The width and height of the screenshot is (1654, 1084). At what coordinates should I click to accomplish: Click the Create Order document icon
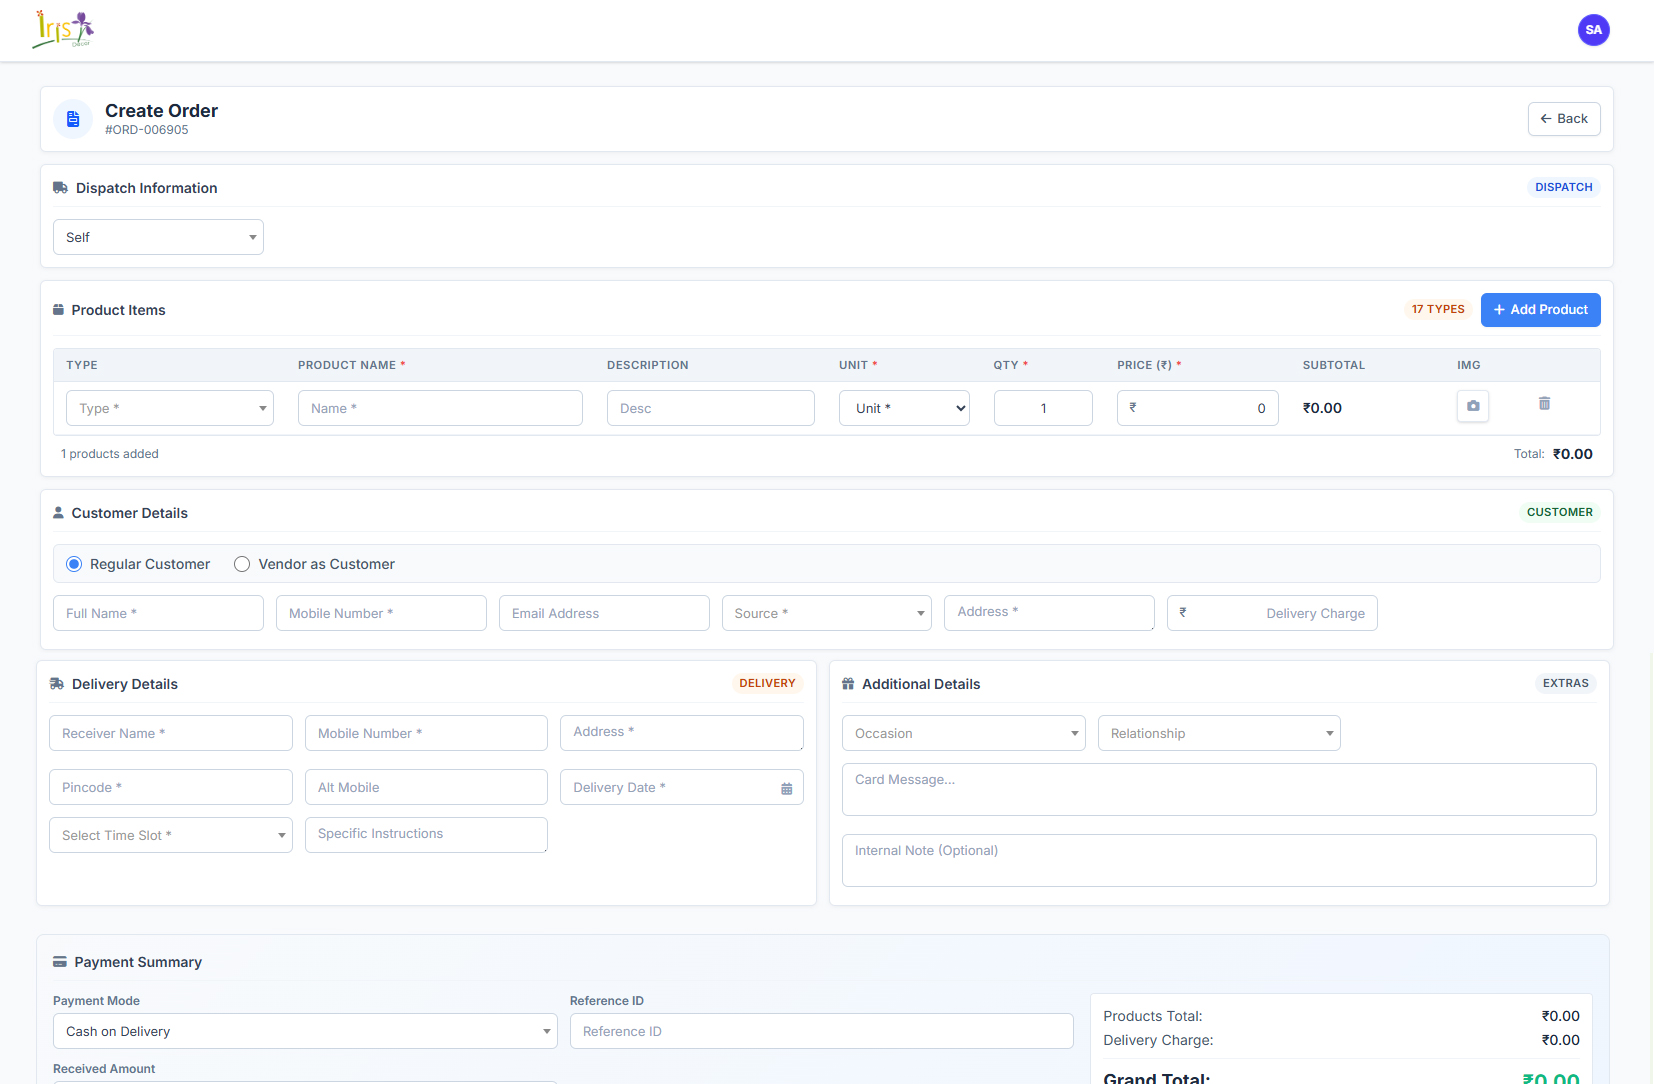click(73, 120)
